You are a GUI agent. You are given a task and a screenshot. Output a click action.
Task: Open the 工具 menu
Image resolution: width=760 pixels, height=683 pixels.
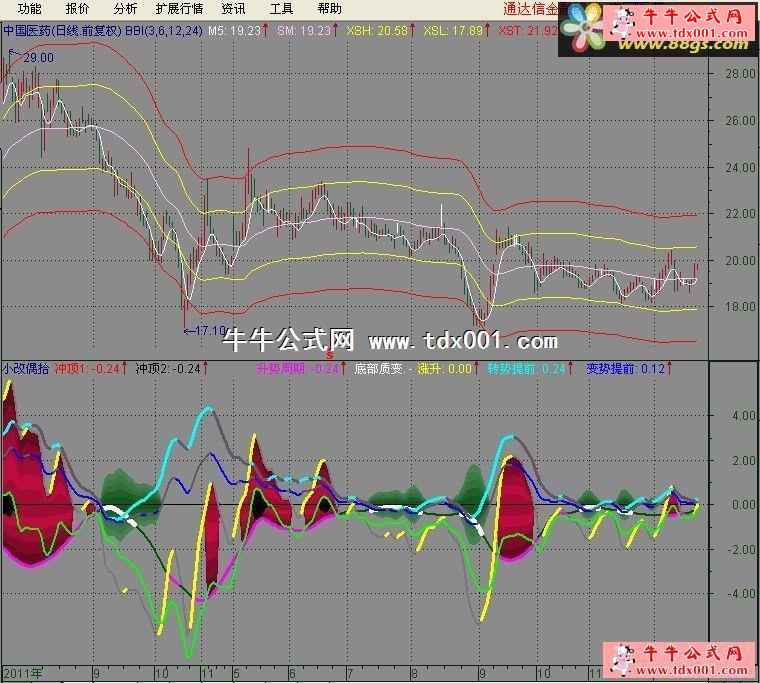[x=281, y=9]
